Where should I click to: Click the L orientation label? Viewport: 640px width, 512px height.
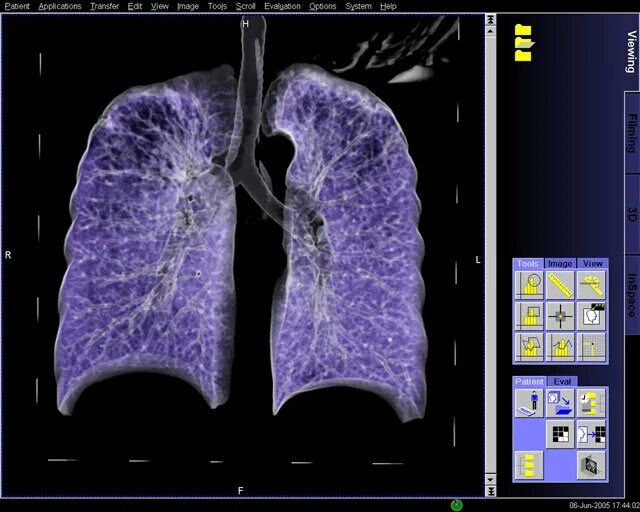[x=478, y=260]
